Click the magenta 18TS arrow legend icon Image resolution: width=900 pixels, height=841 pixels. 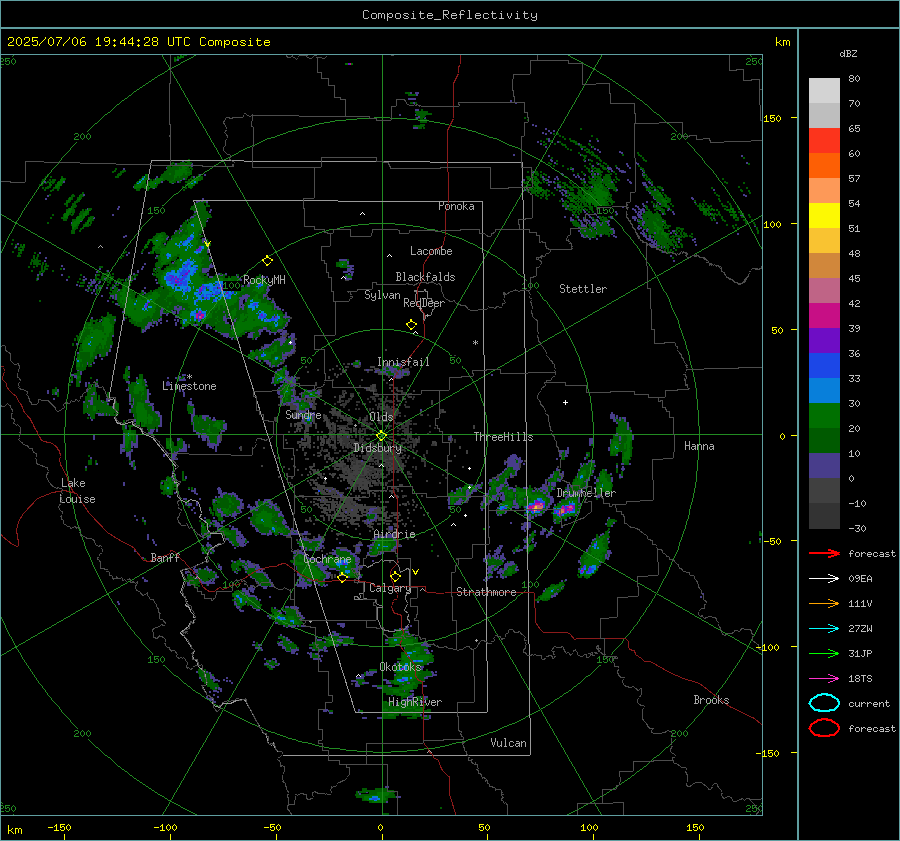click(824, 679)
